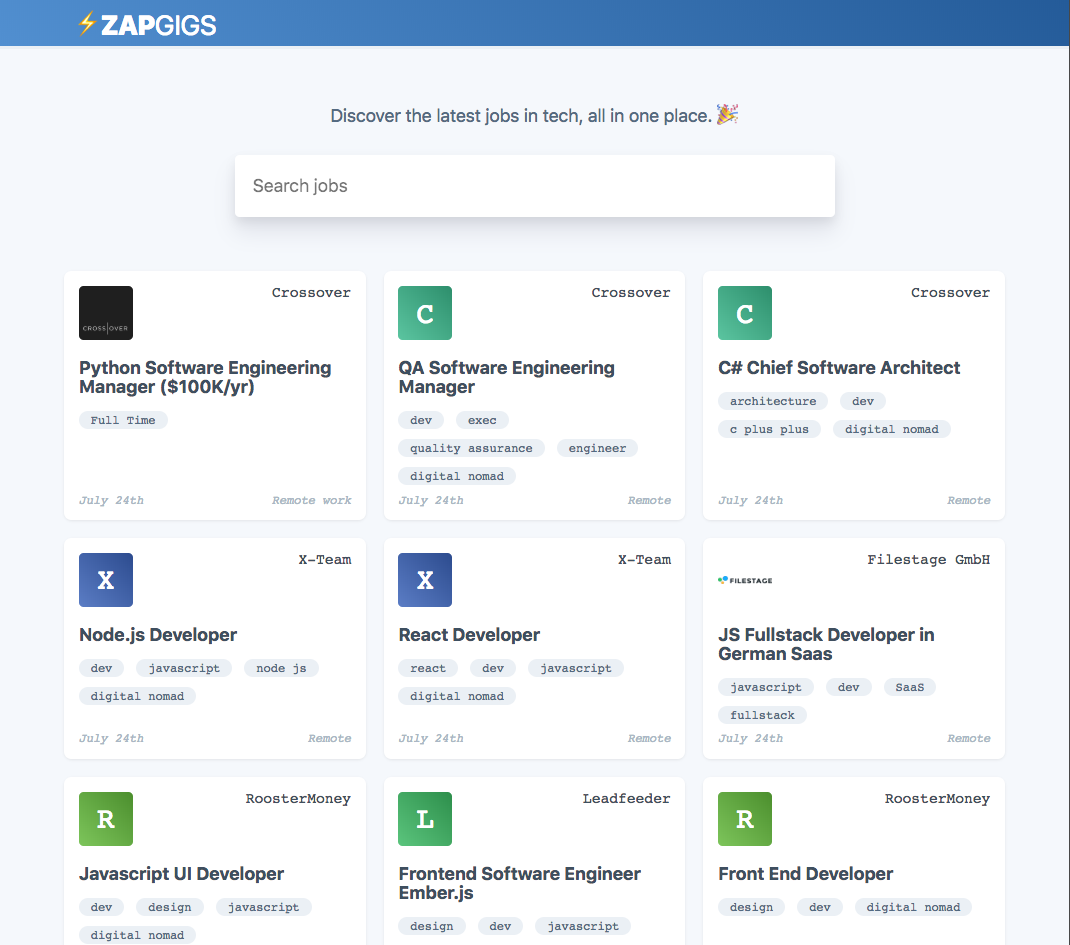Select digital nomad tag on React Developer card
This screenshot has width=1070, height=945.
click(x=457, y=696)
